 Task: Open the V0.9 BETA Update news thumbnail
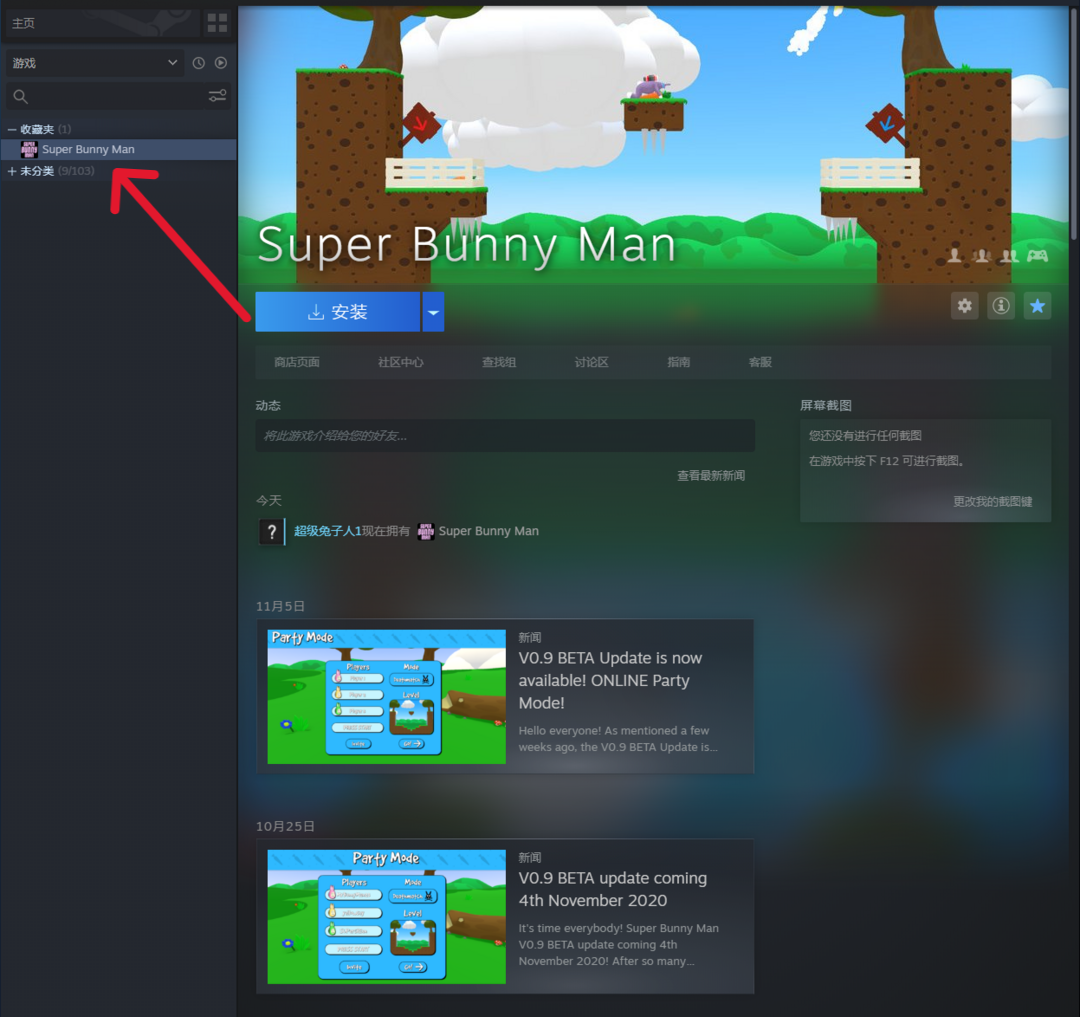tap(386, 696)
